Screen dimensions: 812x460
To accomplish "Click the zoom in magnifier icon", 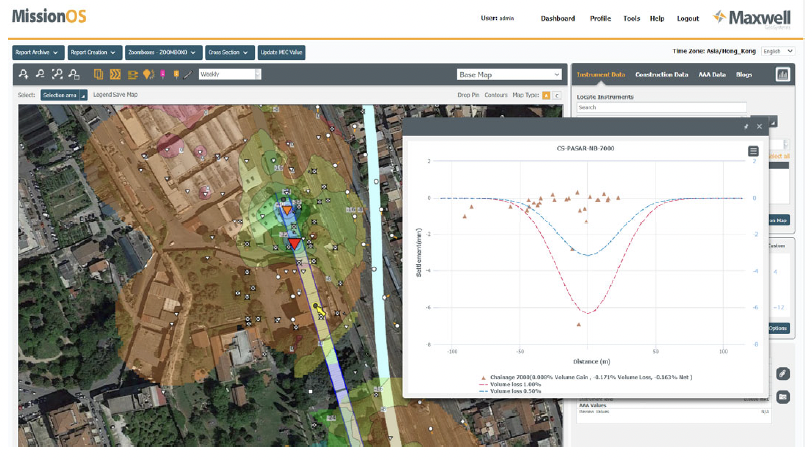I will 23,74.
